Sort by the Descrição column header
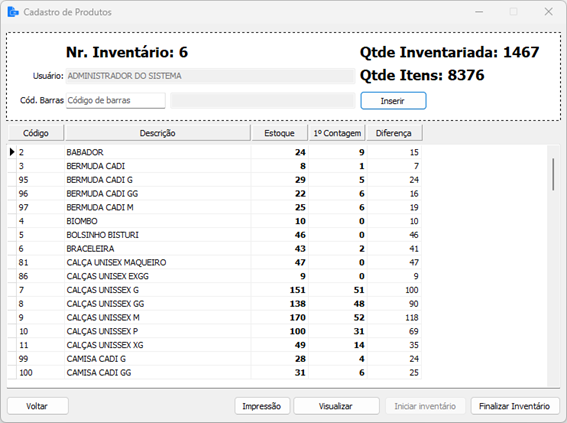 point(158,133)
